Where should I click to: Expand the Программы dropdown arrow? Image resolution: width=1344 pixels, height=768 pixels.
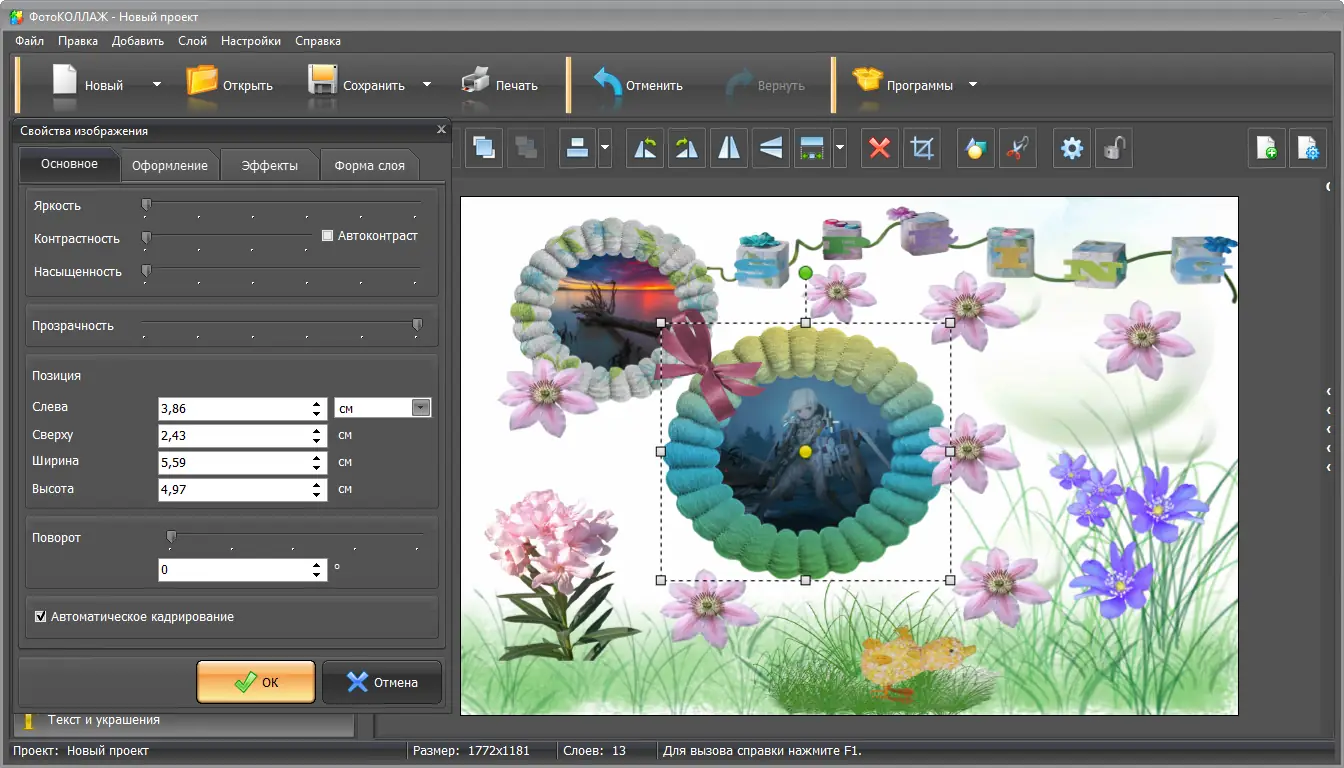point(973,85)
